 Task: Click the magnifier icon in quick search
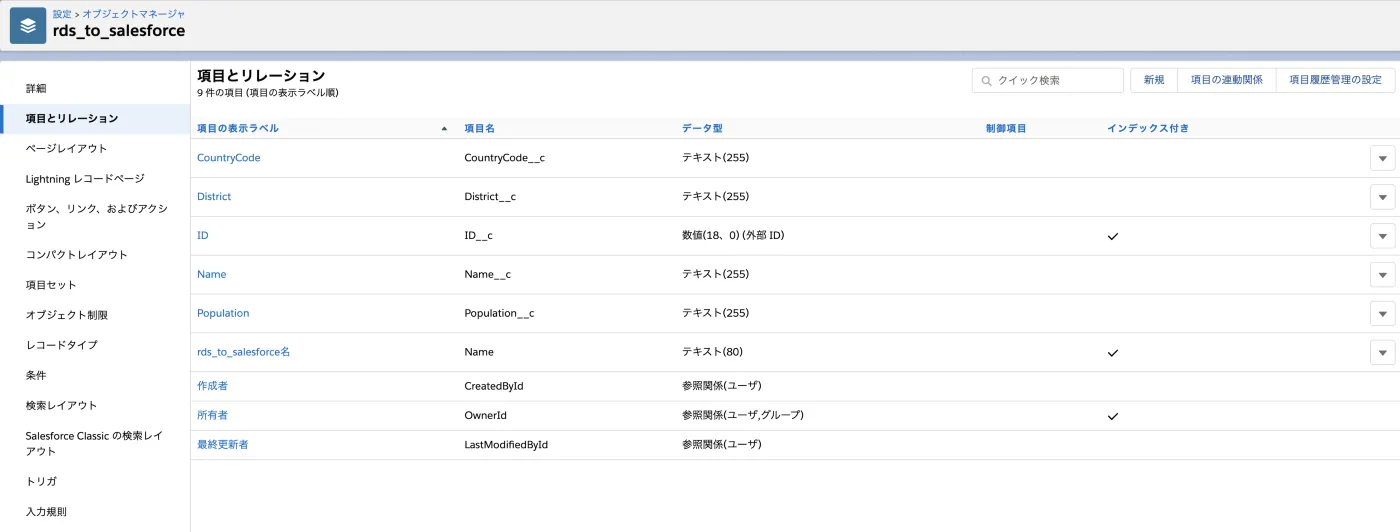(x=986, y=80)
